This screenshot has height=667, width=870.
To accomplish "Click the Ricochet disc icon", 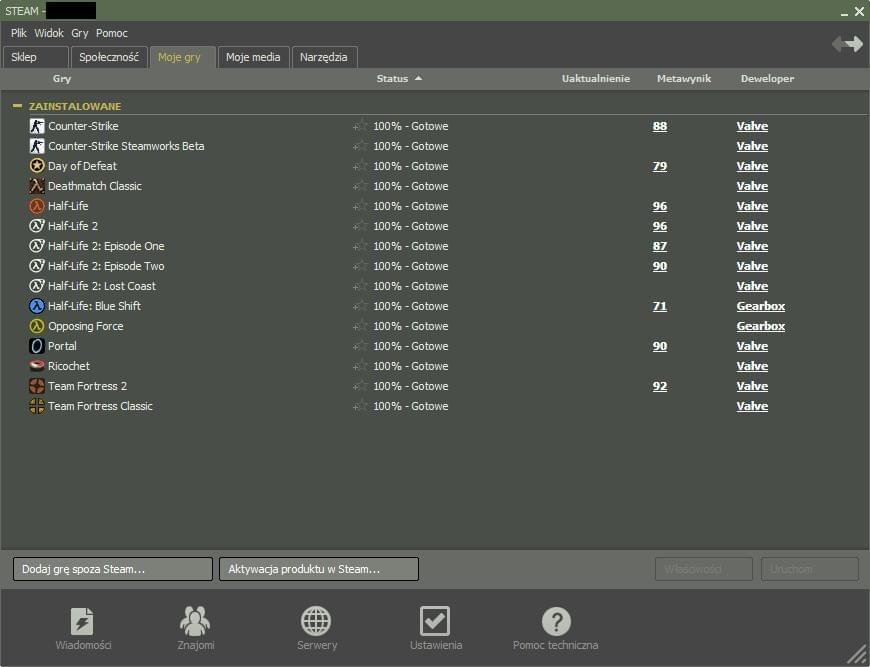I will (x=37, y=366).
